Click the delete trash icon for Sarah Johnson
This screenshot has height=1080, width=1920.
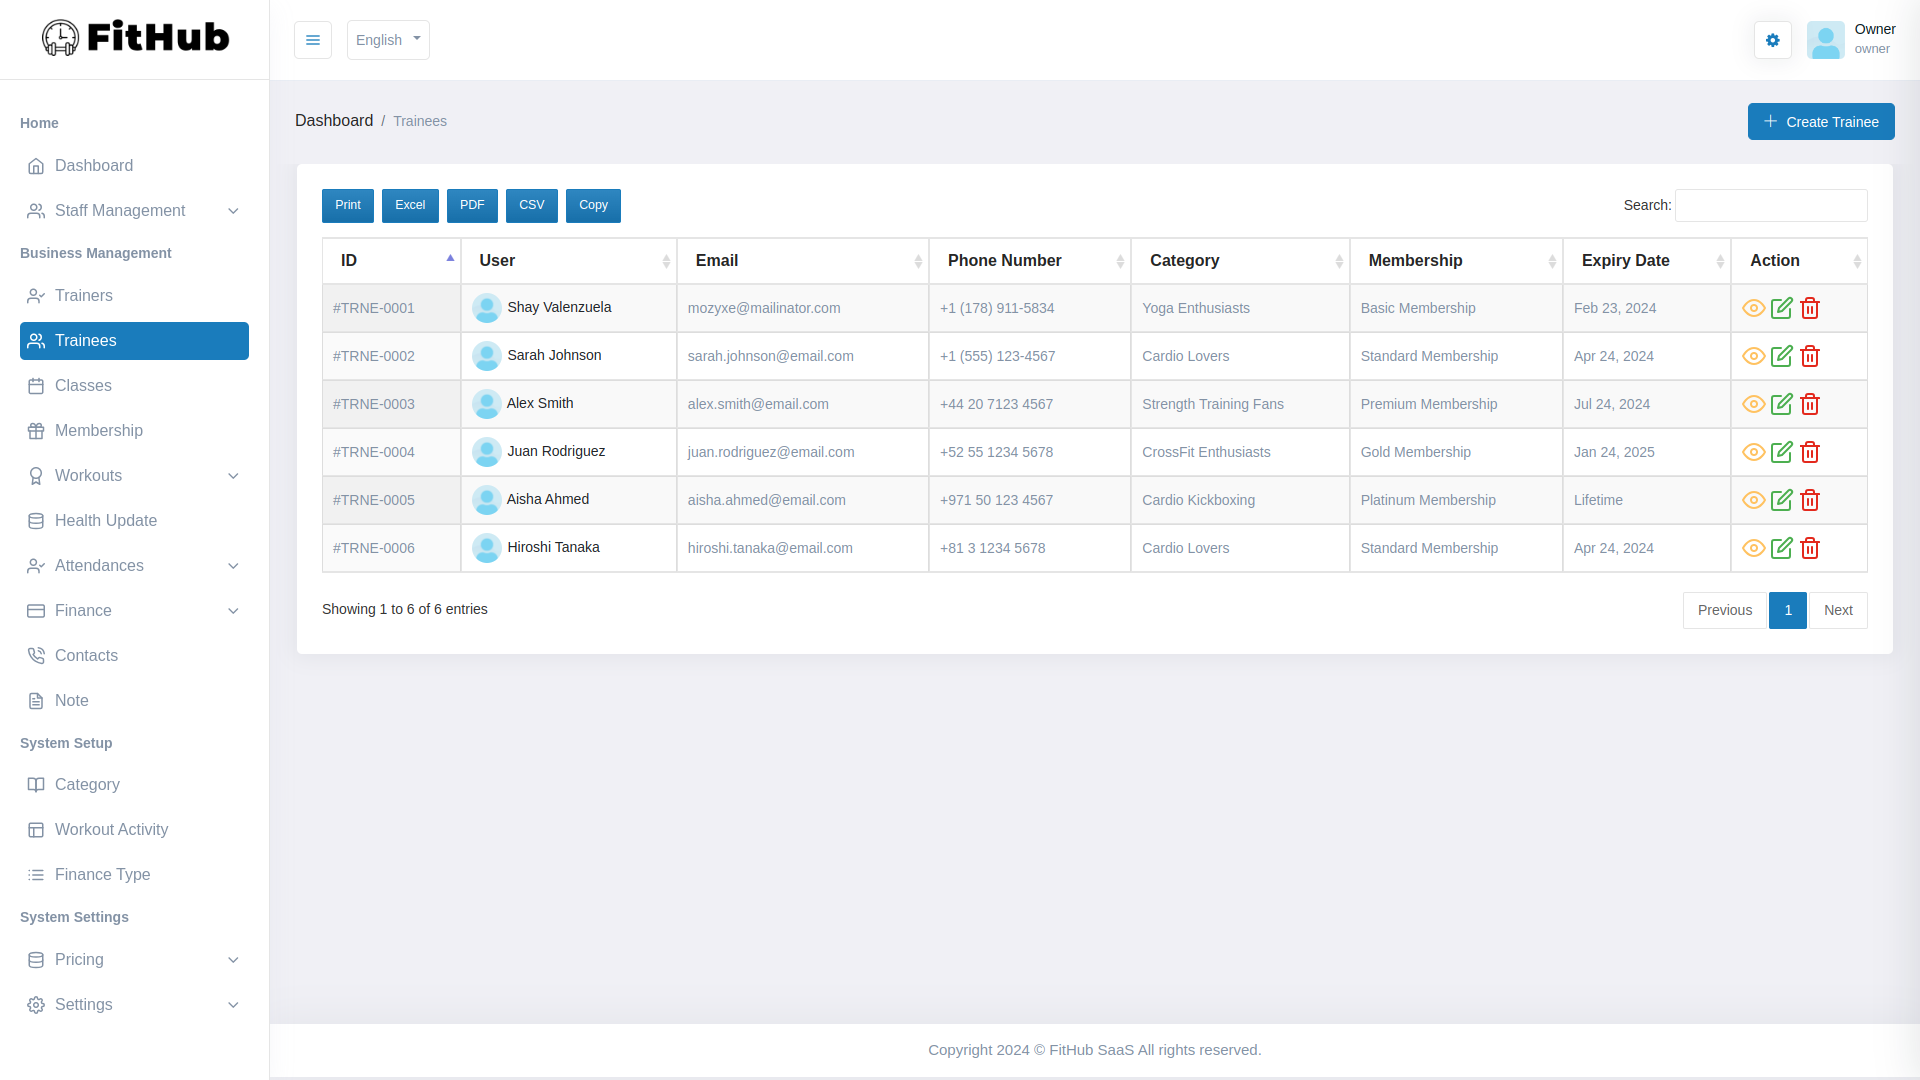1810,356
